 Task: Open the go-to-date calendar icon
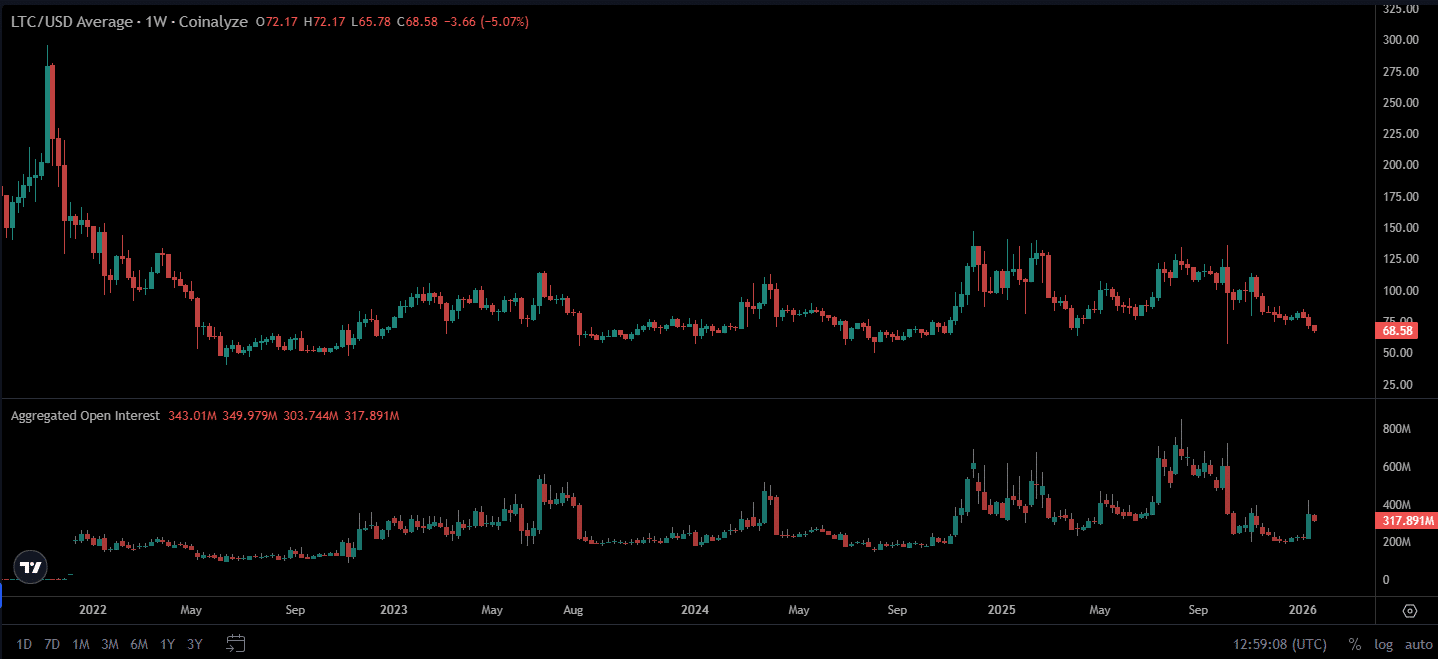236,645
